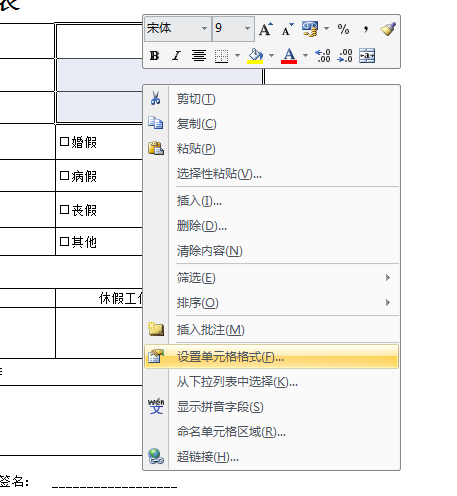
Task: Click the note icon beside 插入批注
Action: click(x=156, y=329)
